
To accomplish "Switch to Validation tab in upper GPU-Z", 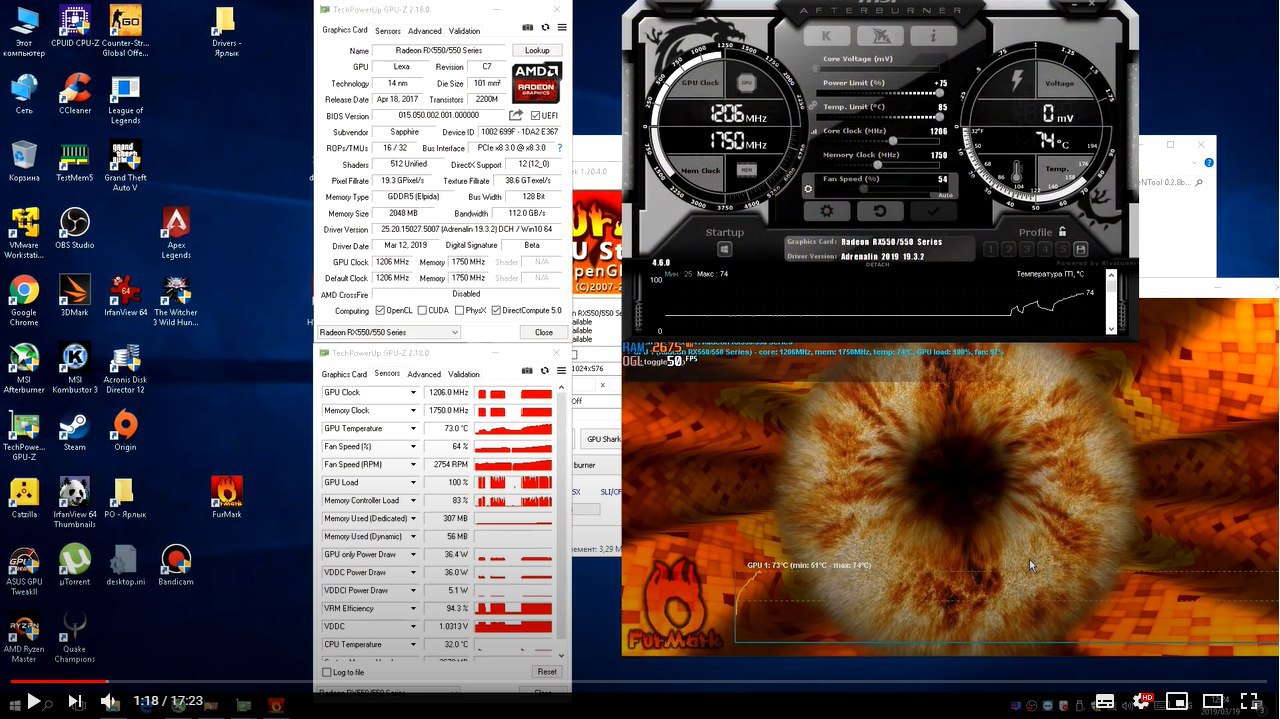I will coord(464,31).
